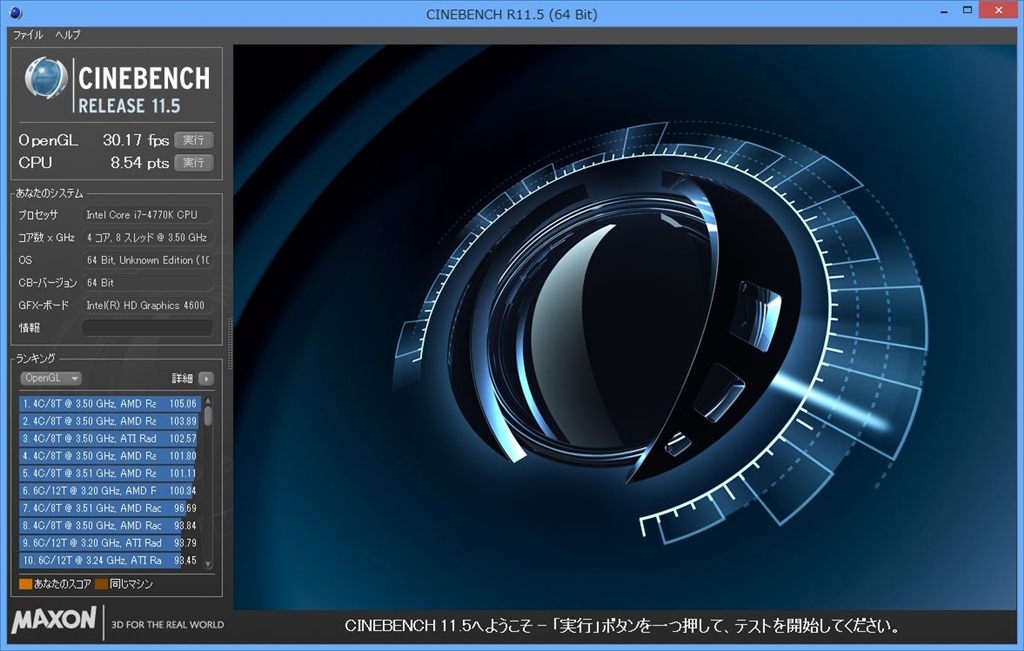Click the MAXON logo at bottom left

tap(54, 621)
